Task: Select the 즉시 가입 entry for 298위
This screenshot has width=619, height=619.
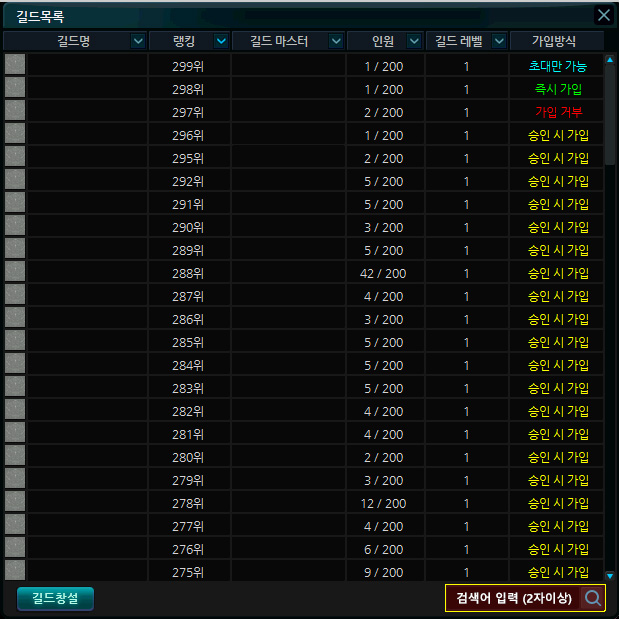Action: (x=558, y=89)
